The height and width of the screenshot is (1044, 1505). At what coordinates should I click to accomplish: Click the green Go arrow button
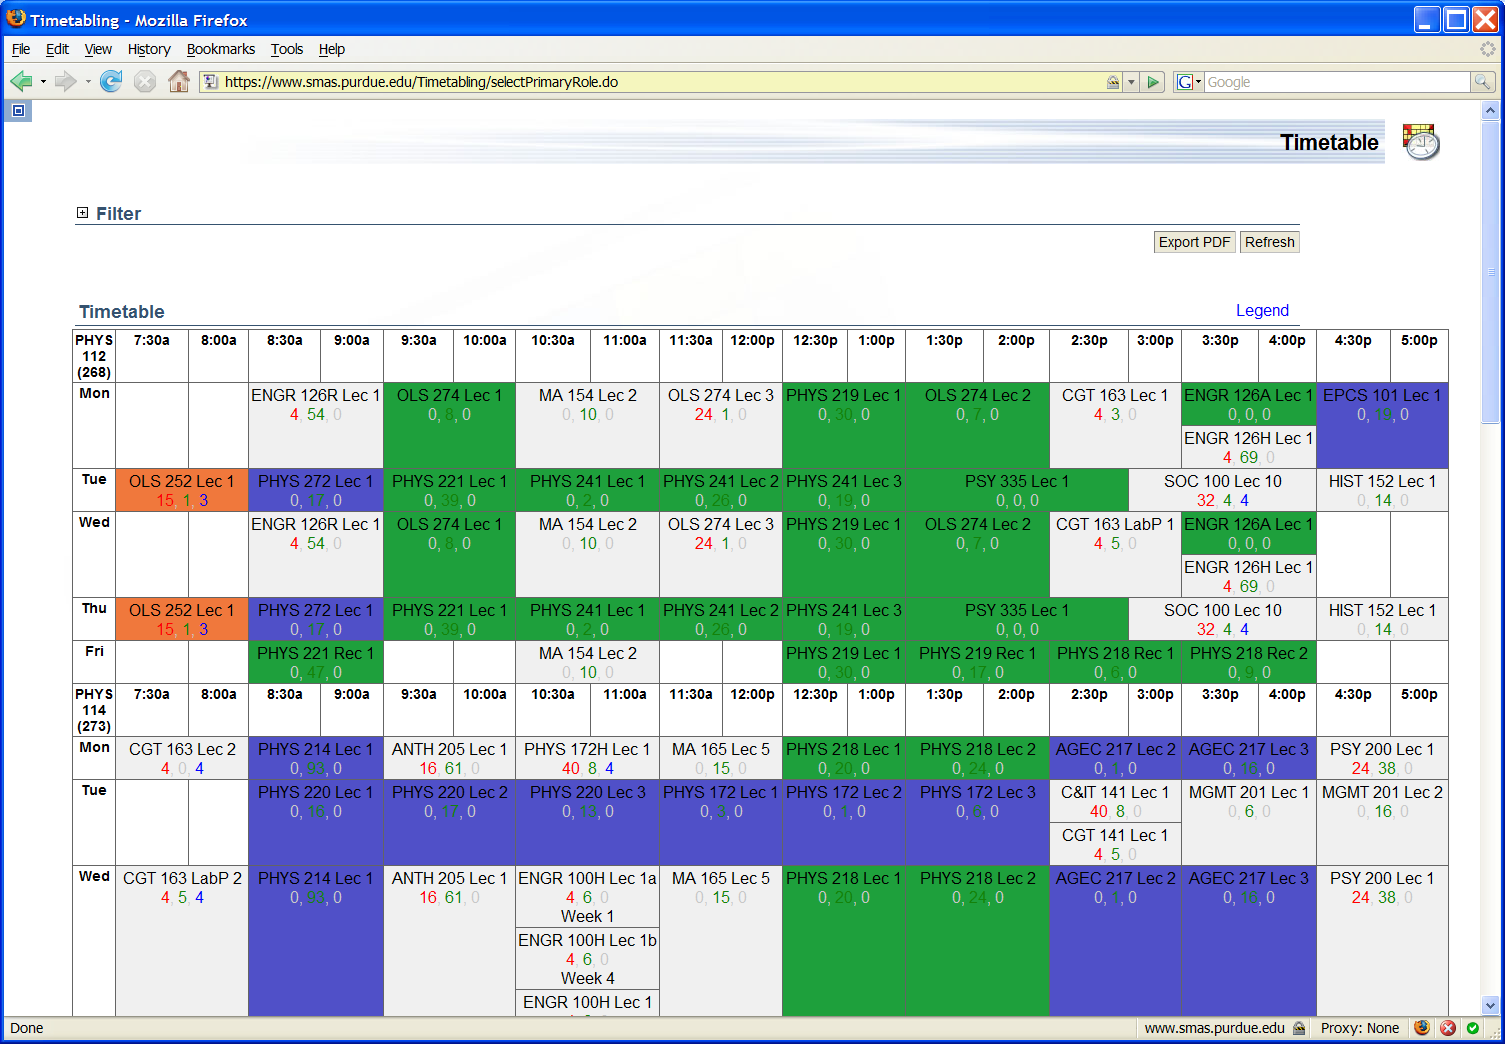tap(1154, 82)
